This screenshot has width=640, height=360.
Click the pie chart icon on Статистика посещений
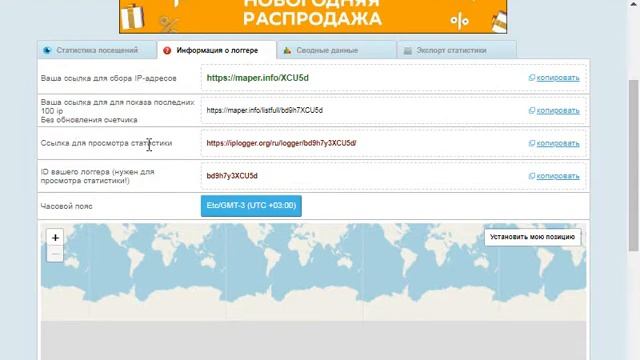point(47,50)
